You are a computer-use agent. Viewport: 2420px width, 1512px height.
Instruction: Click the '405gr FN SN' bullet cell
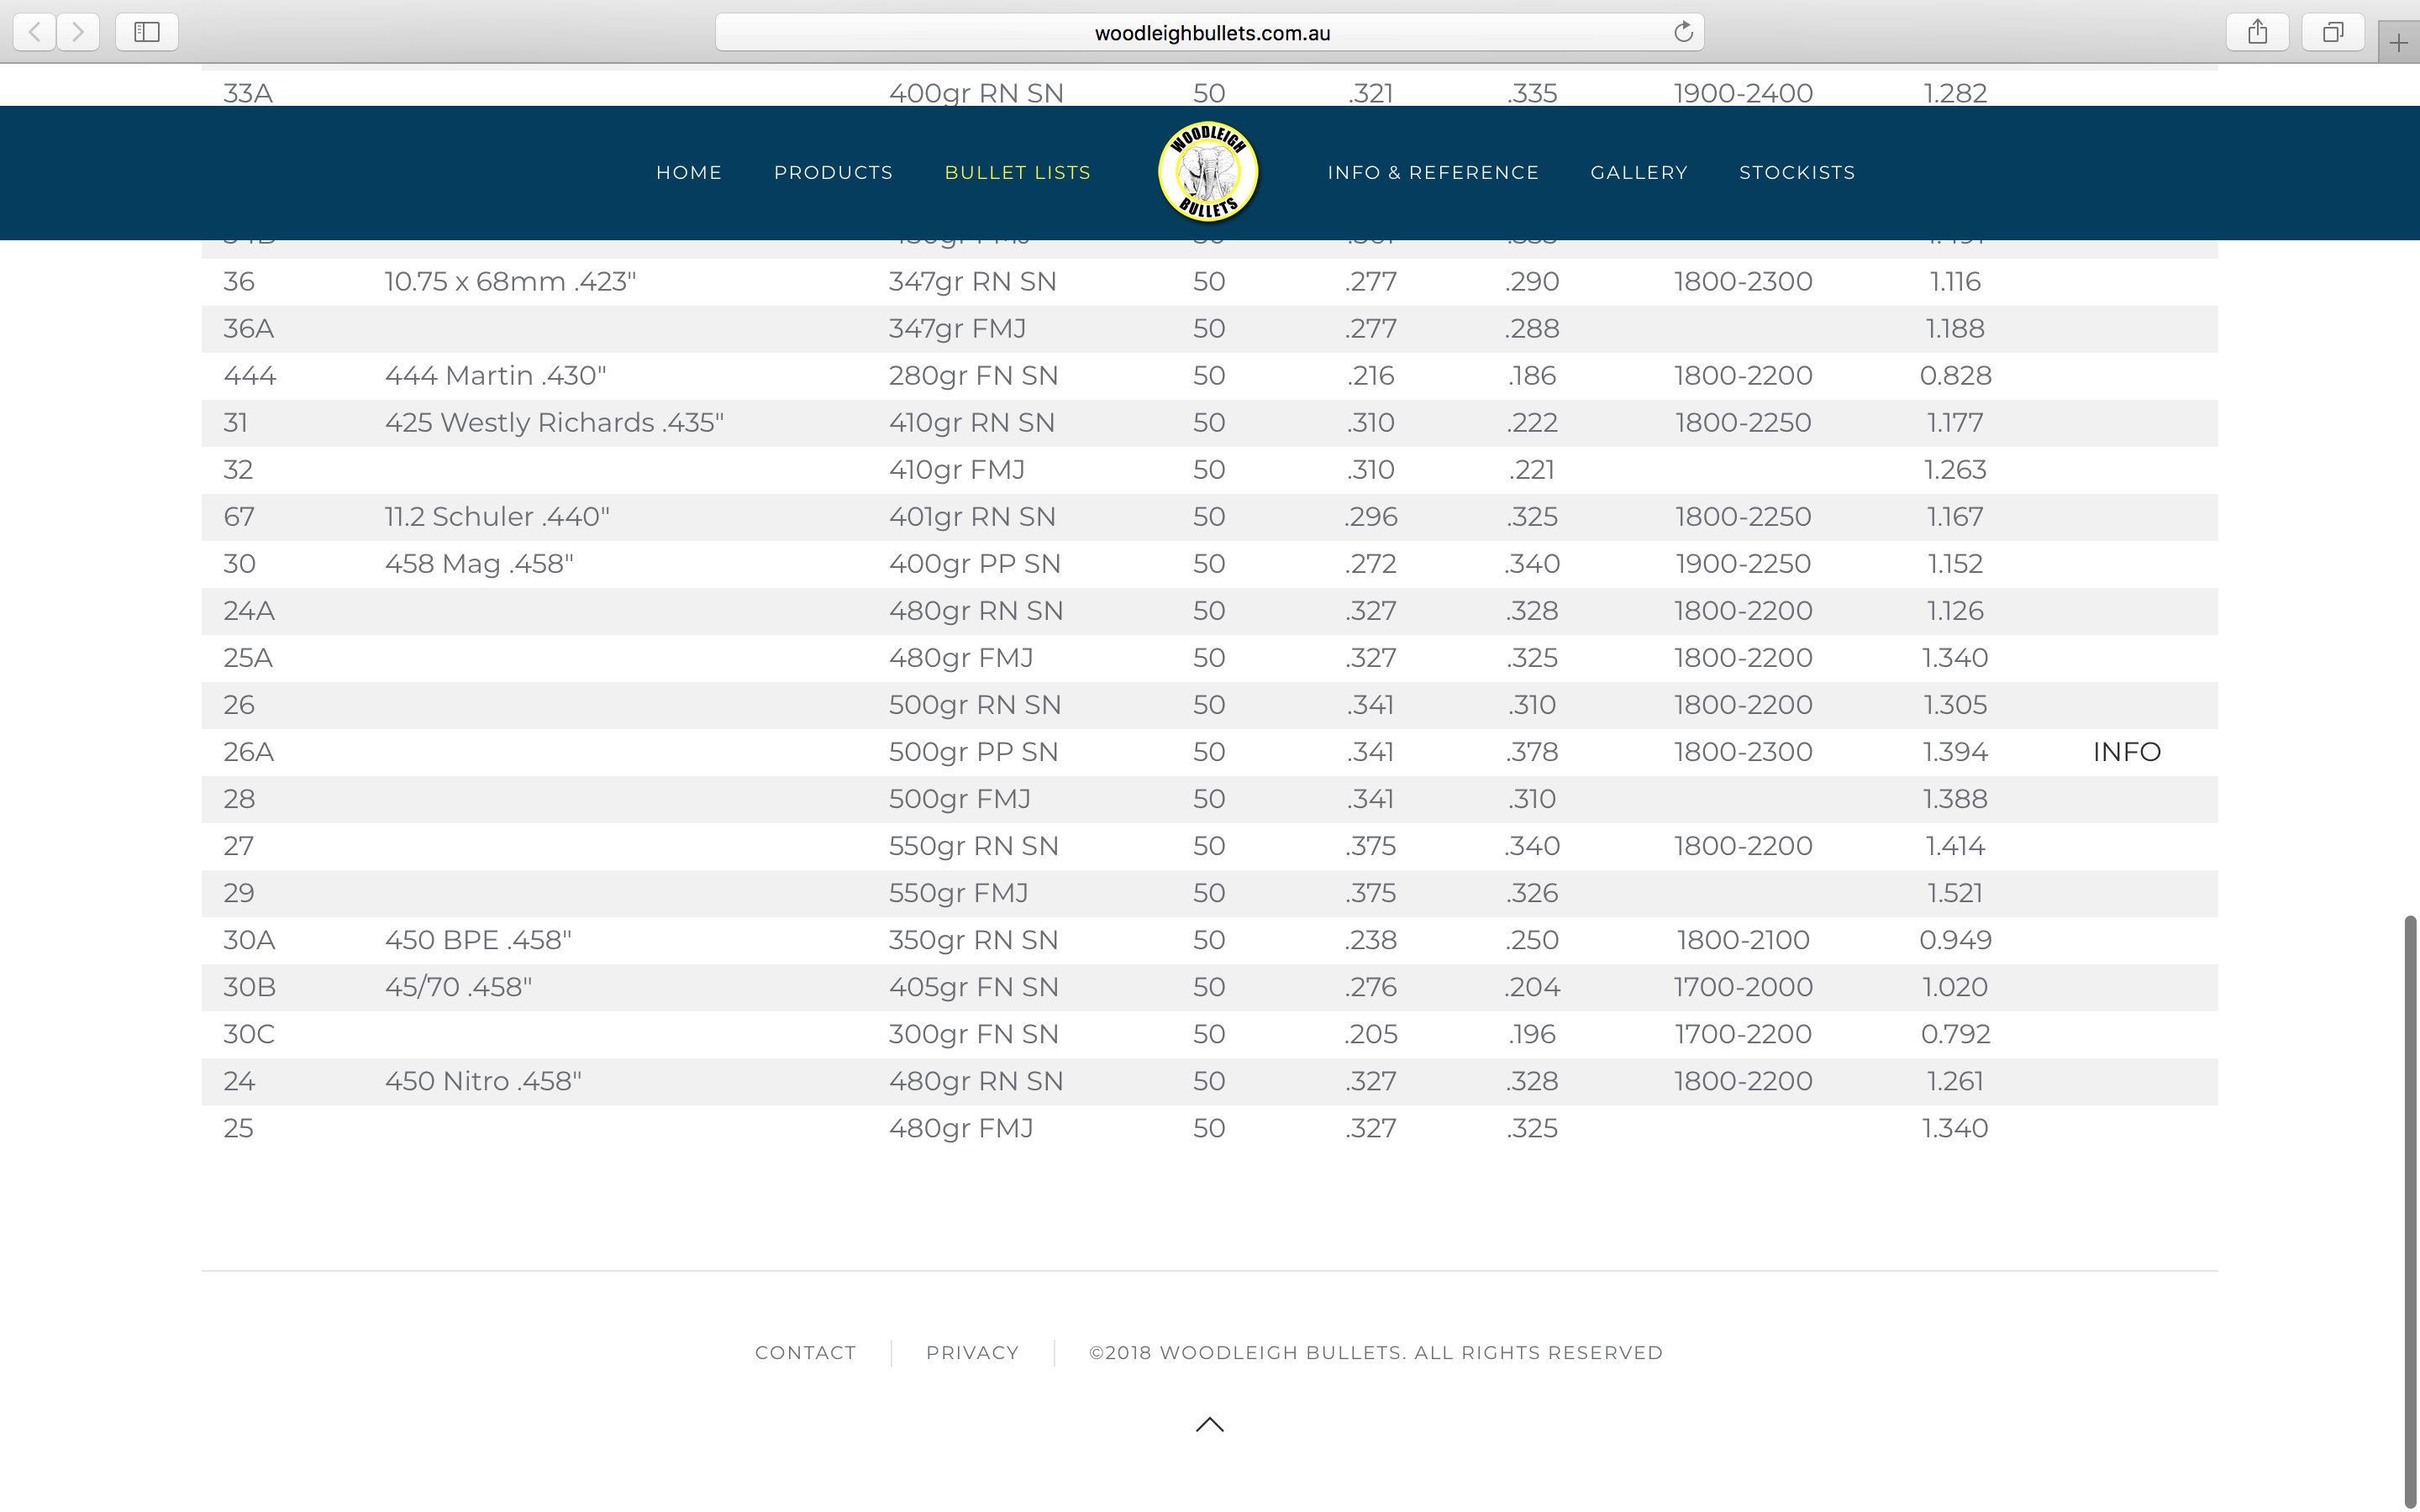coord(973,987)
